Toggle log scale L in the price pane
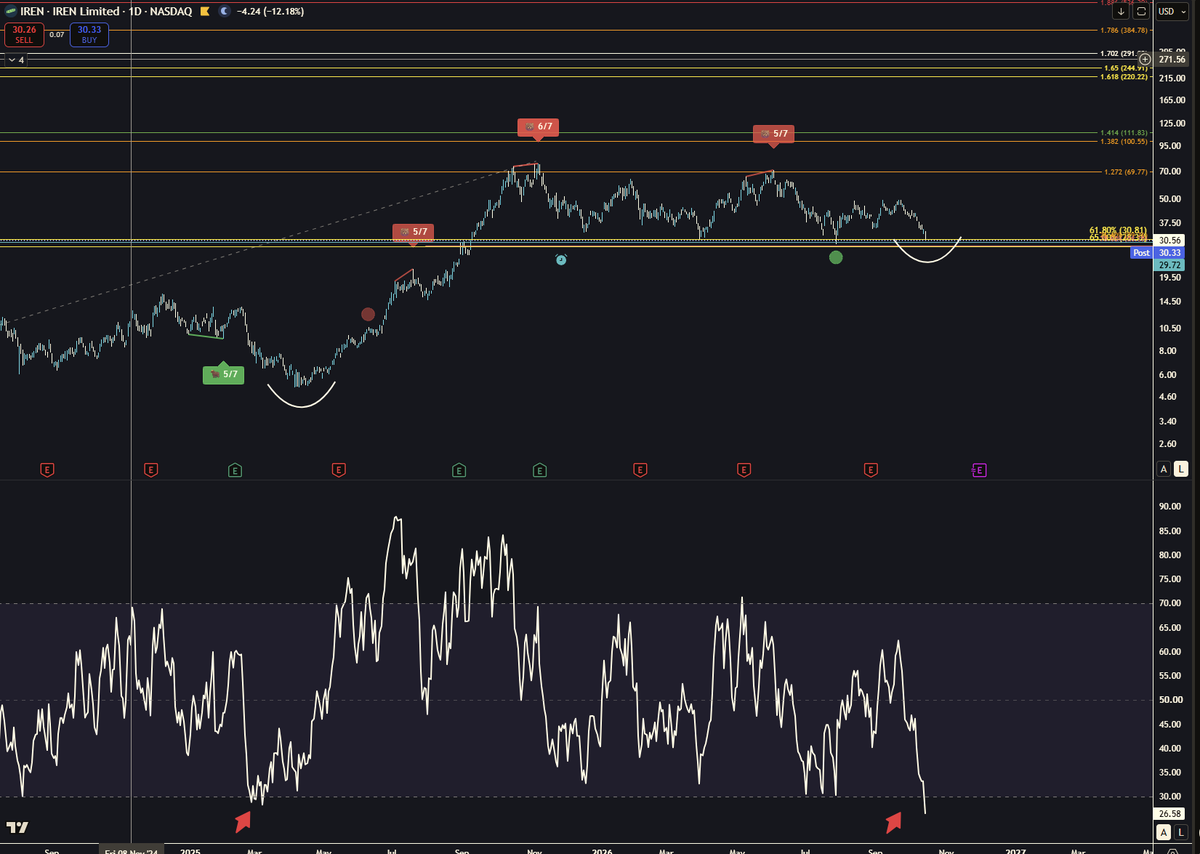1200x854 pixels. (x=1181, y=469)
